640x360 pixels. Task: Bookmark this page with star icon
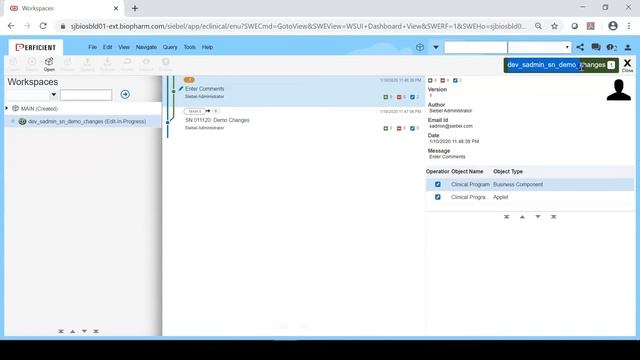[554, 26]
